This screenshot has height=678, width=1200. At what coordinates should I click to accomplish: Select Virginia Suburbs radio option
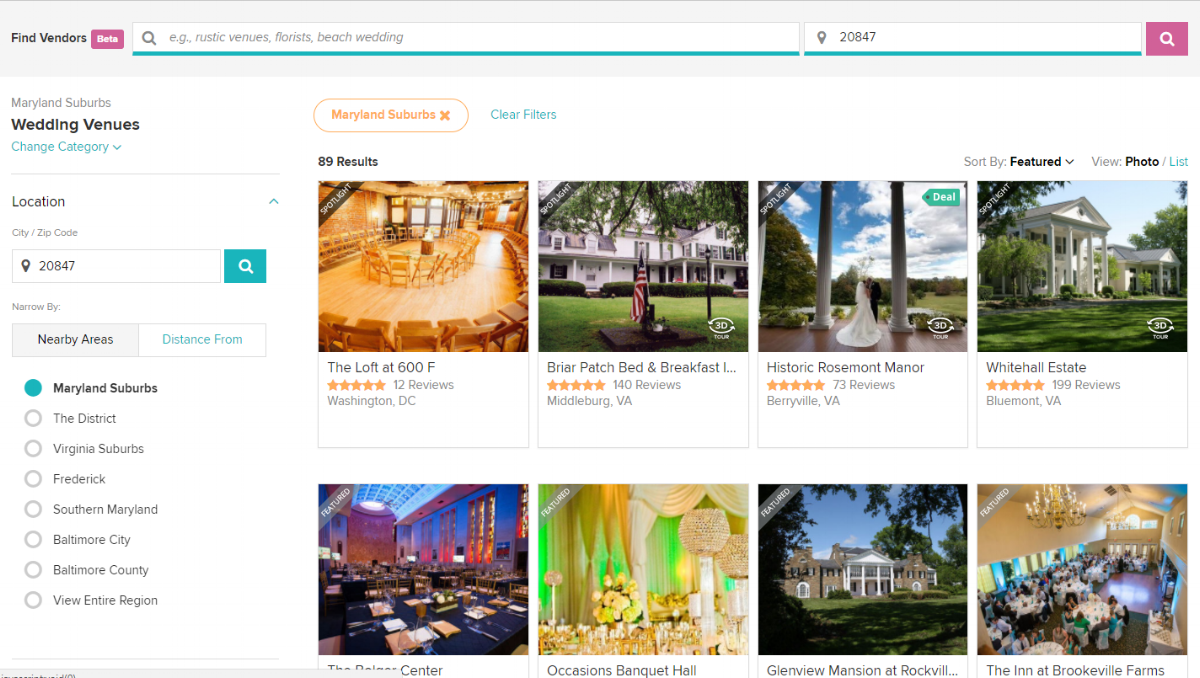33,449
